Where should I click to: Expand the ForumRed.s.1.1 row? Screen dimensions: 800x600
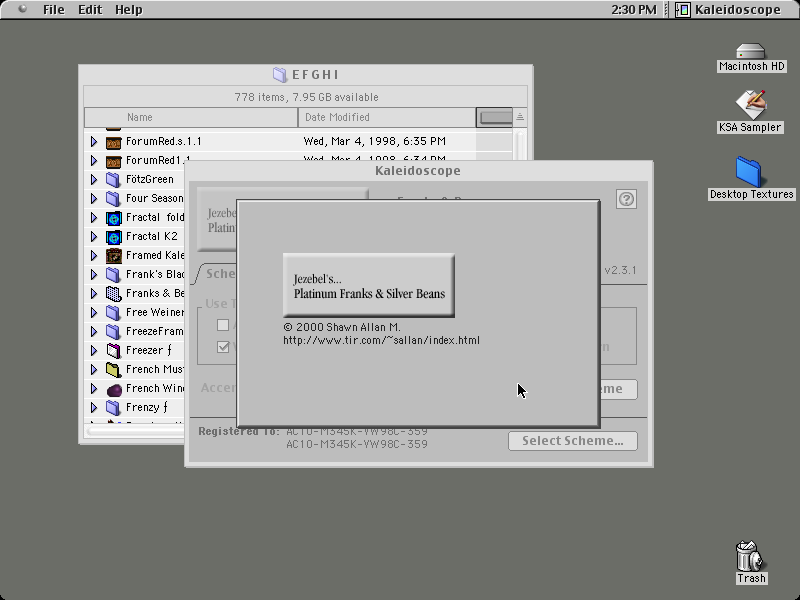click(94, 141)
